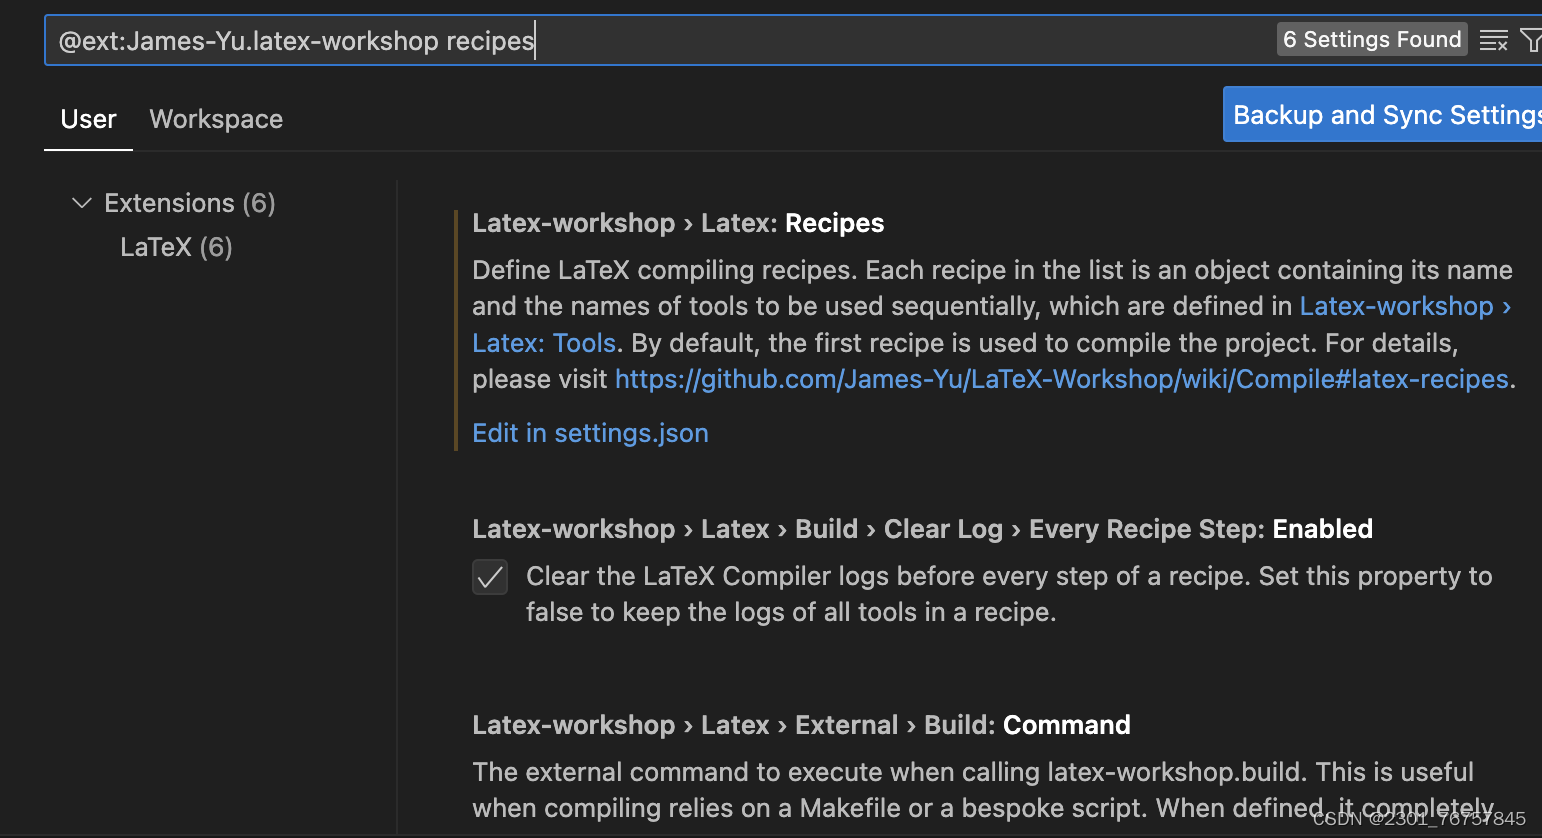
Task: Click the 'Clear the LaTeX Compiler logs' description
Action: [1009, 594]
